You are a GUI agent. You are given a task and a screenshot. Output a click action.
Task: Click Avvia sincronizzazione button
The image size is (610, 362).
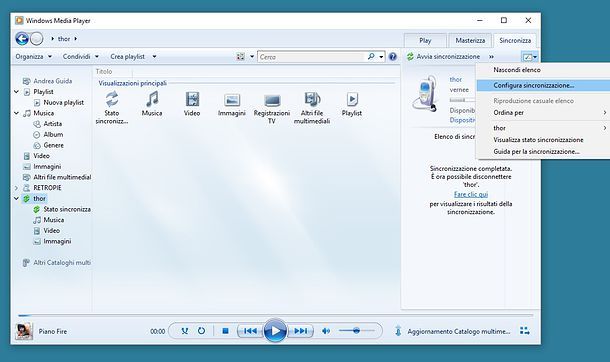(x=443, y=57)
